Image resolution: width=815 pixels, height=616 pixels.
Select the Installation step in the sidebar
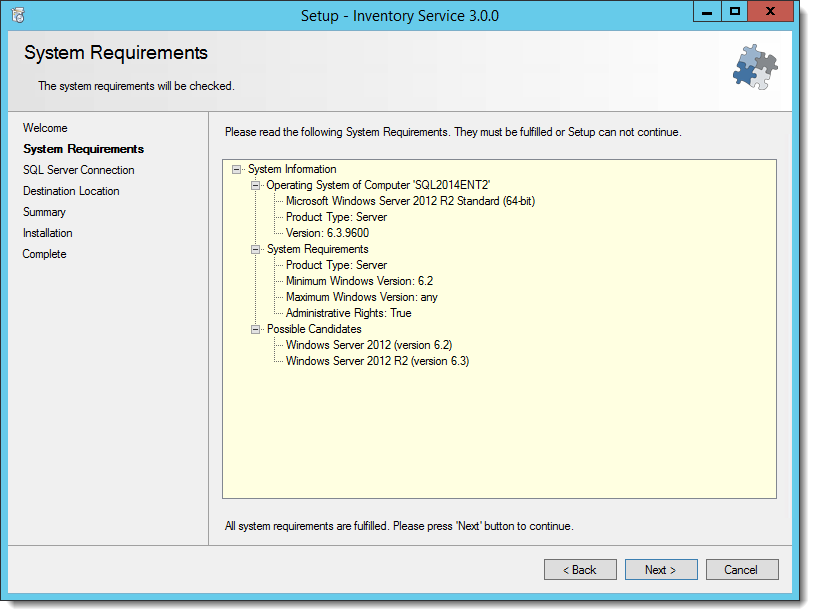(48, 233)
